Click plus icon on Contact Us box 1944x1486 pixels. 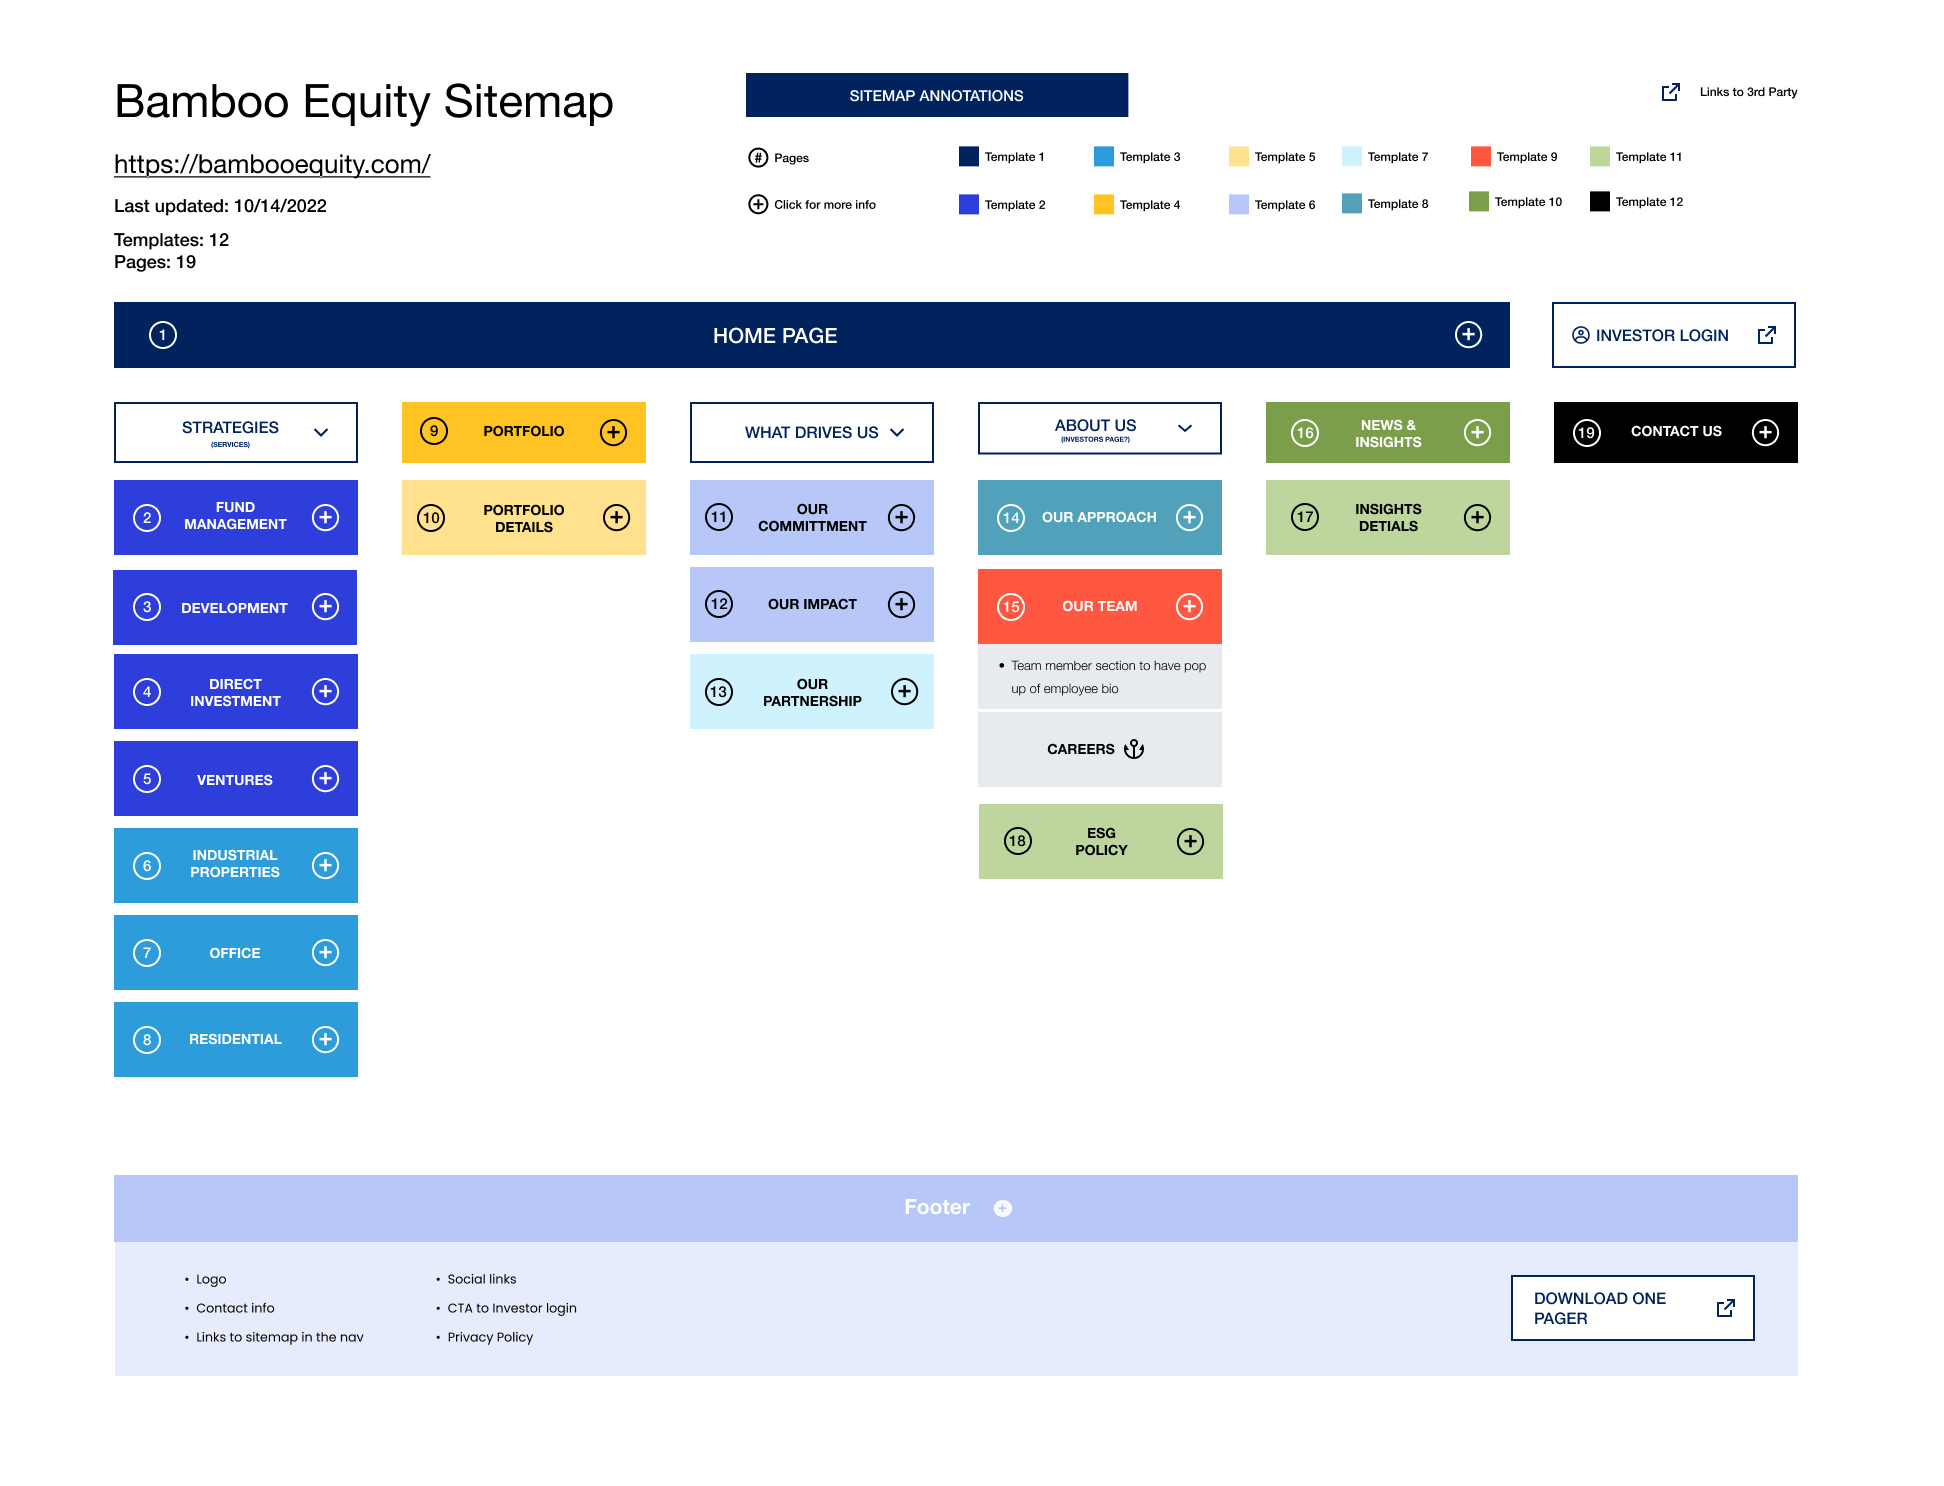(x=1765, y=432)
